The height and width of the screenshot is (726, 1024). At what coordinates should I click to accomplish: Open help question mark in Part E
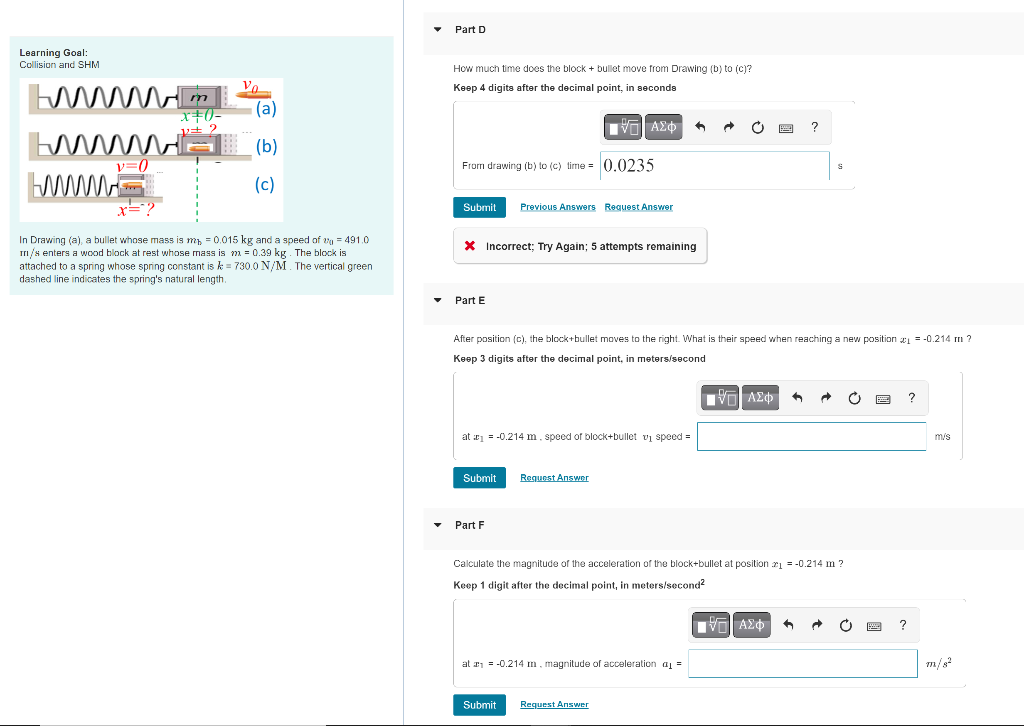[911, 397]
